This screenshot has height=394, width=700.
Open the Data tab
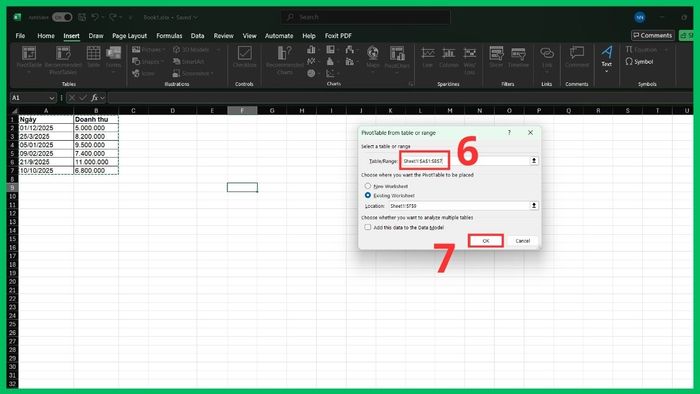197,36
